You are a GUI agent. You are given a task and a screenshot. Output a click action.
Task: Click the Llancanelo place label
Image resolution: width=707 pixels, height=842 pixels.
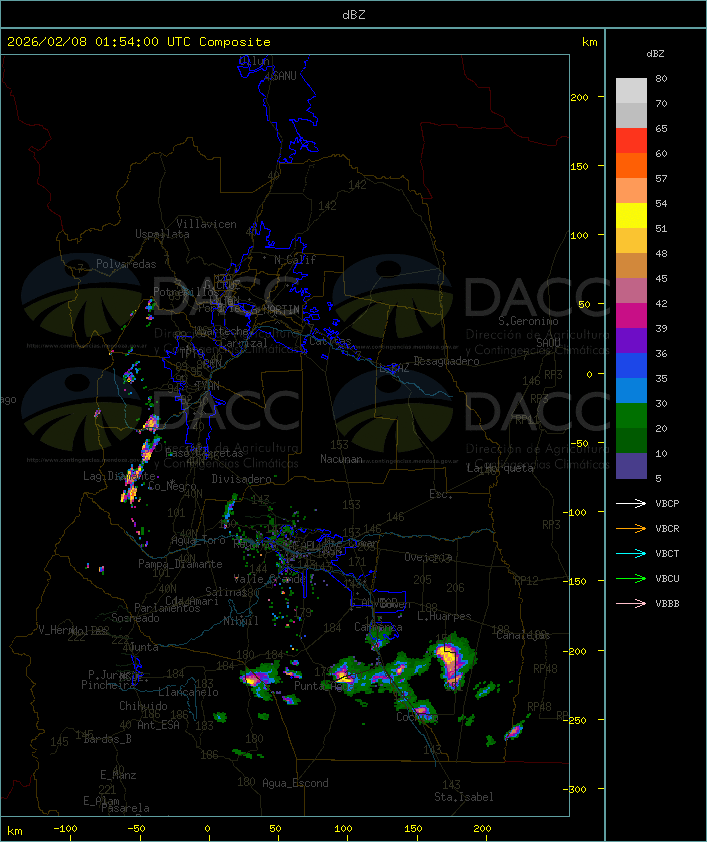(188, 692)
